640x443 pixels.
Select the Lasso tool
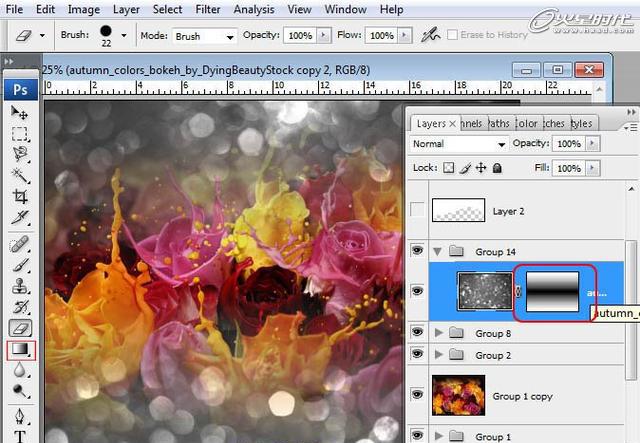[x=19, y=154]
